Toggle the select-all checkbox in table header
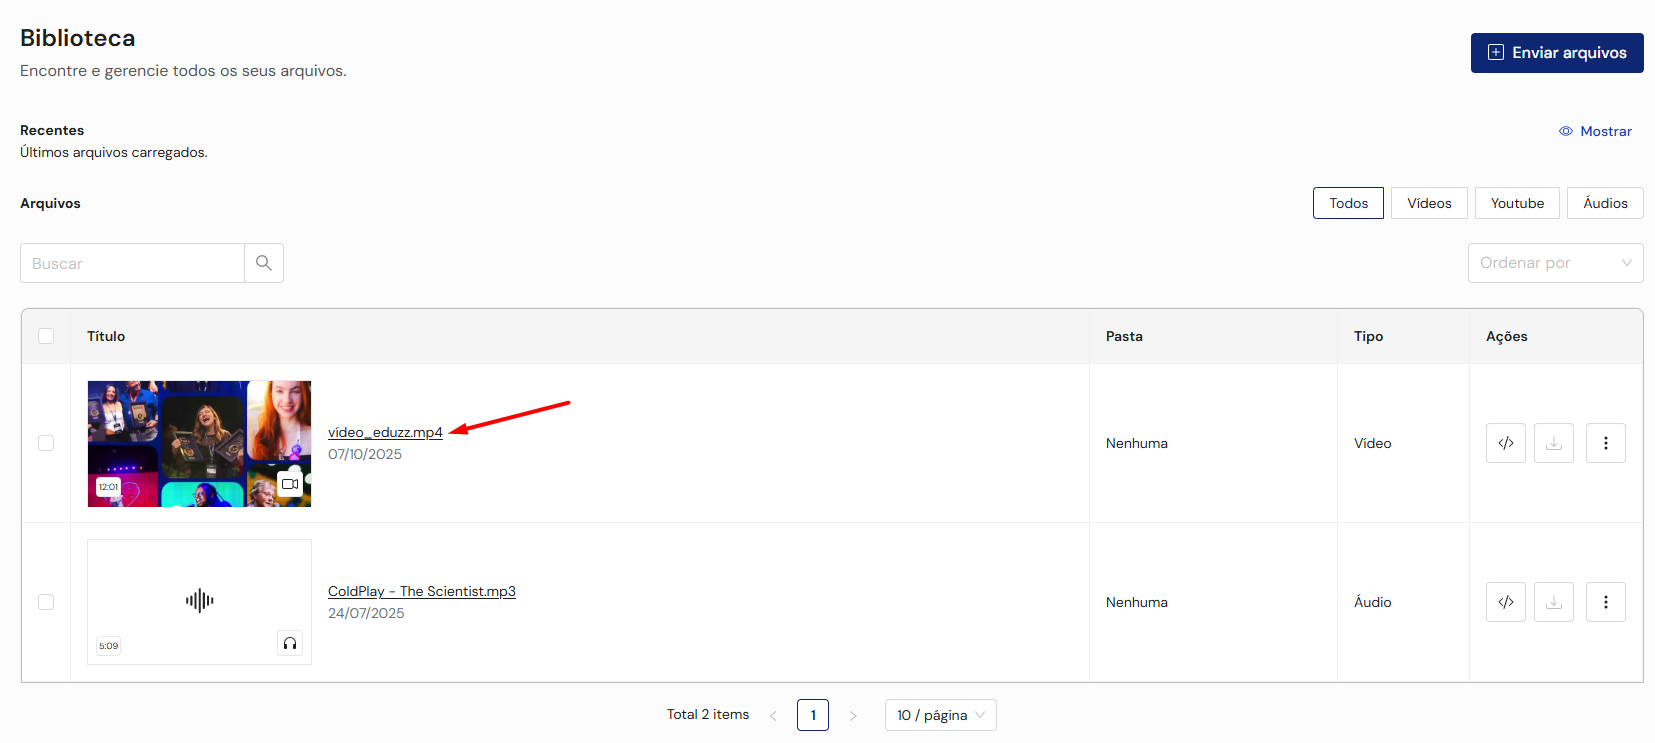Viewport: 1655px width, 743px height. click(x=46, y=336)
